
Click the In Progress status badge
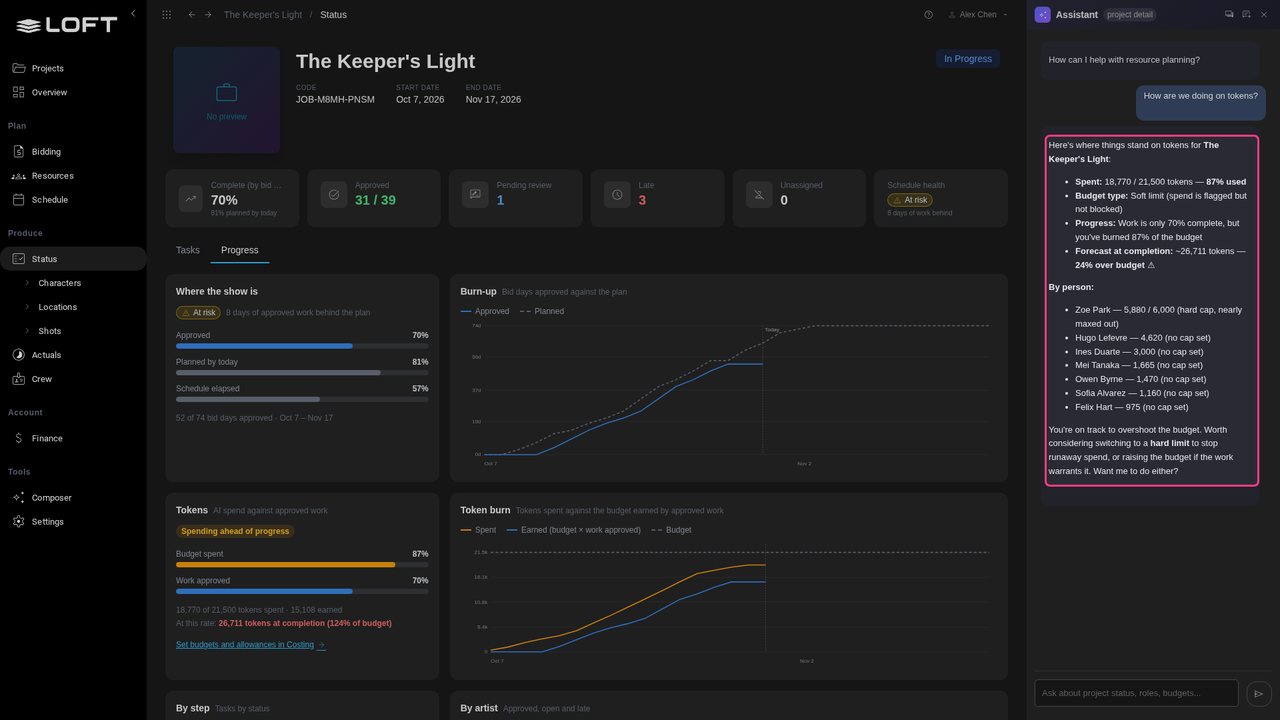[968, 59]
